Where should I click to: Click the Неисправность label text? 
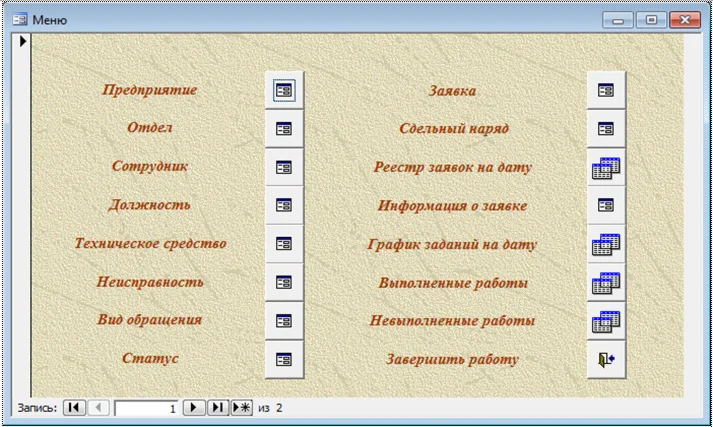pyautogui.click(x=150, y=282)
